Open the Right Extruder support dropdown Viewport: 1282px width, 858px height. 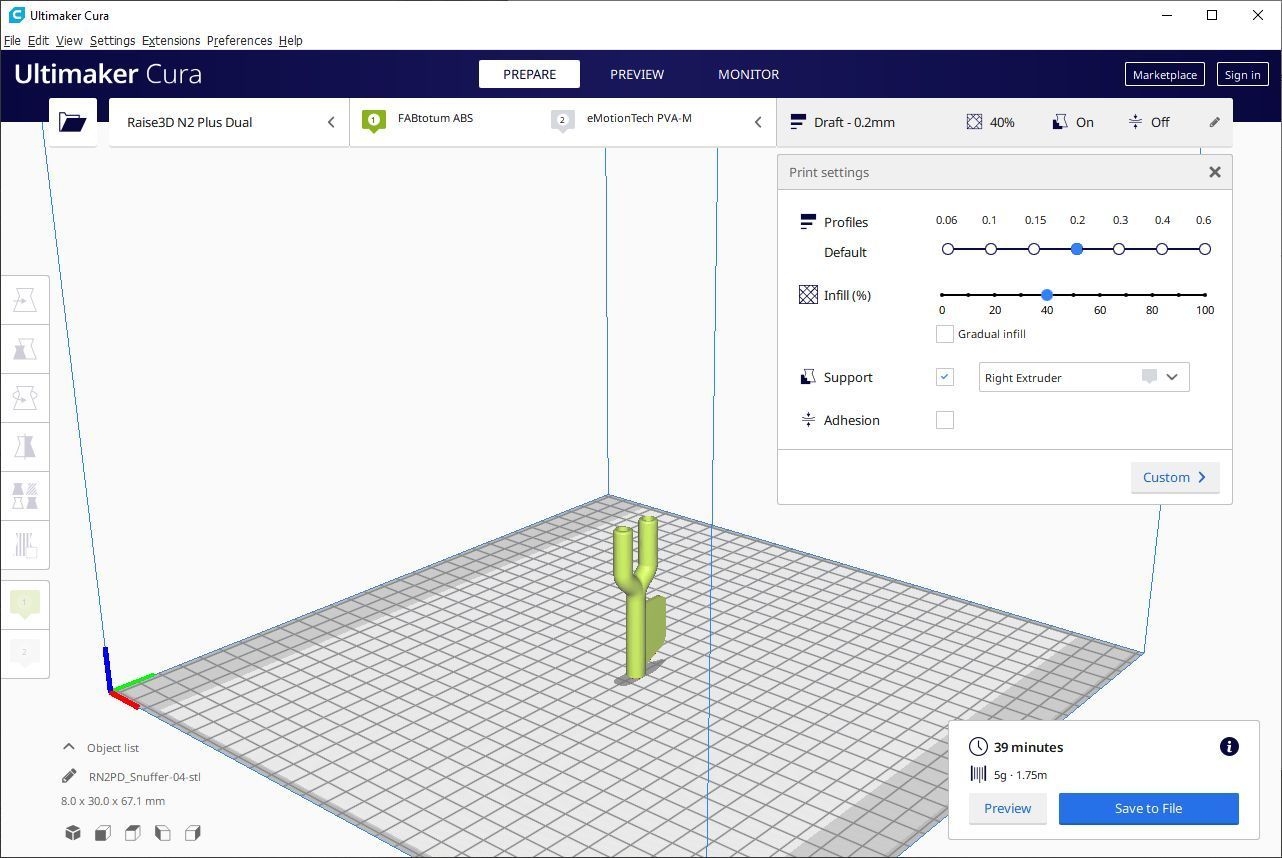(x=1084, y=377)
